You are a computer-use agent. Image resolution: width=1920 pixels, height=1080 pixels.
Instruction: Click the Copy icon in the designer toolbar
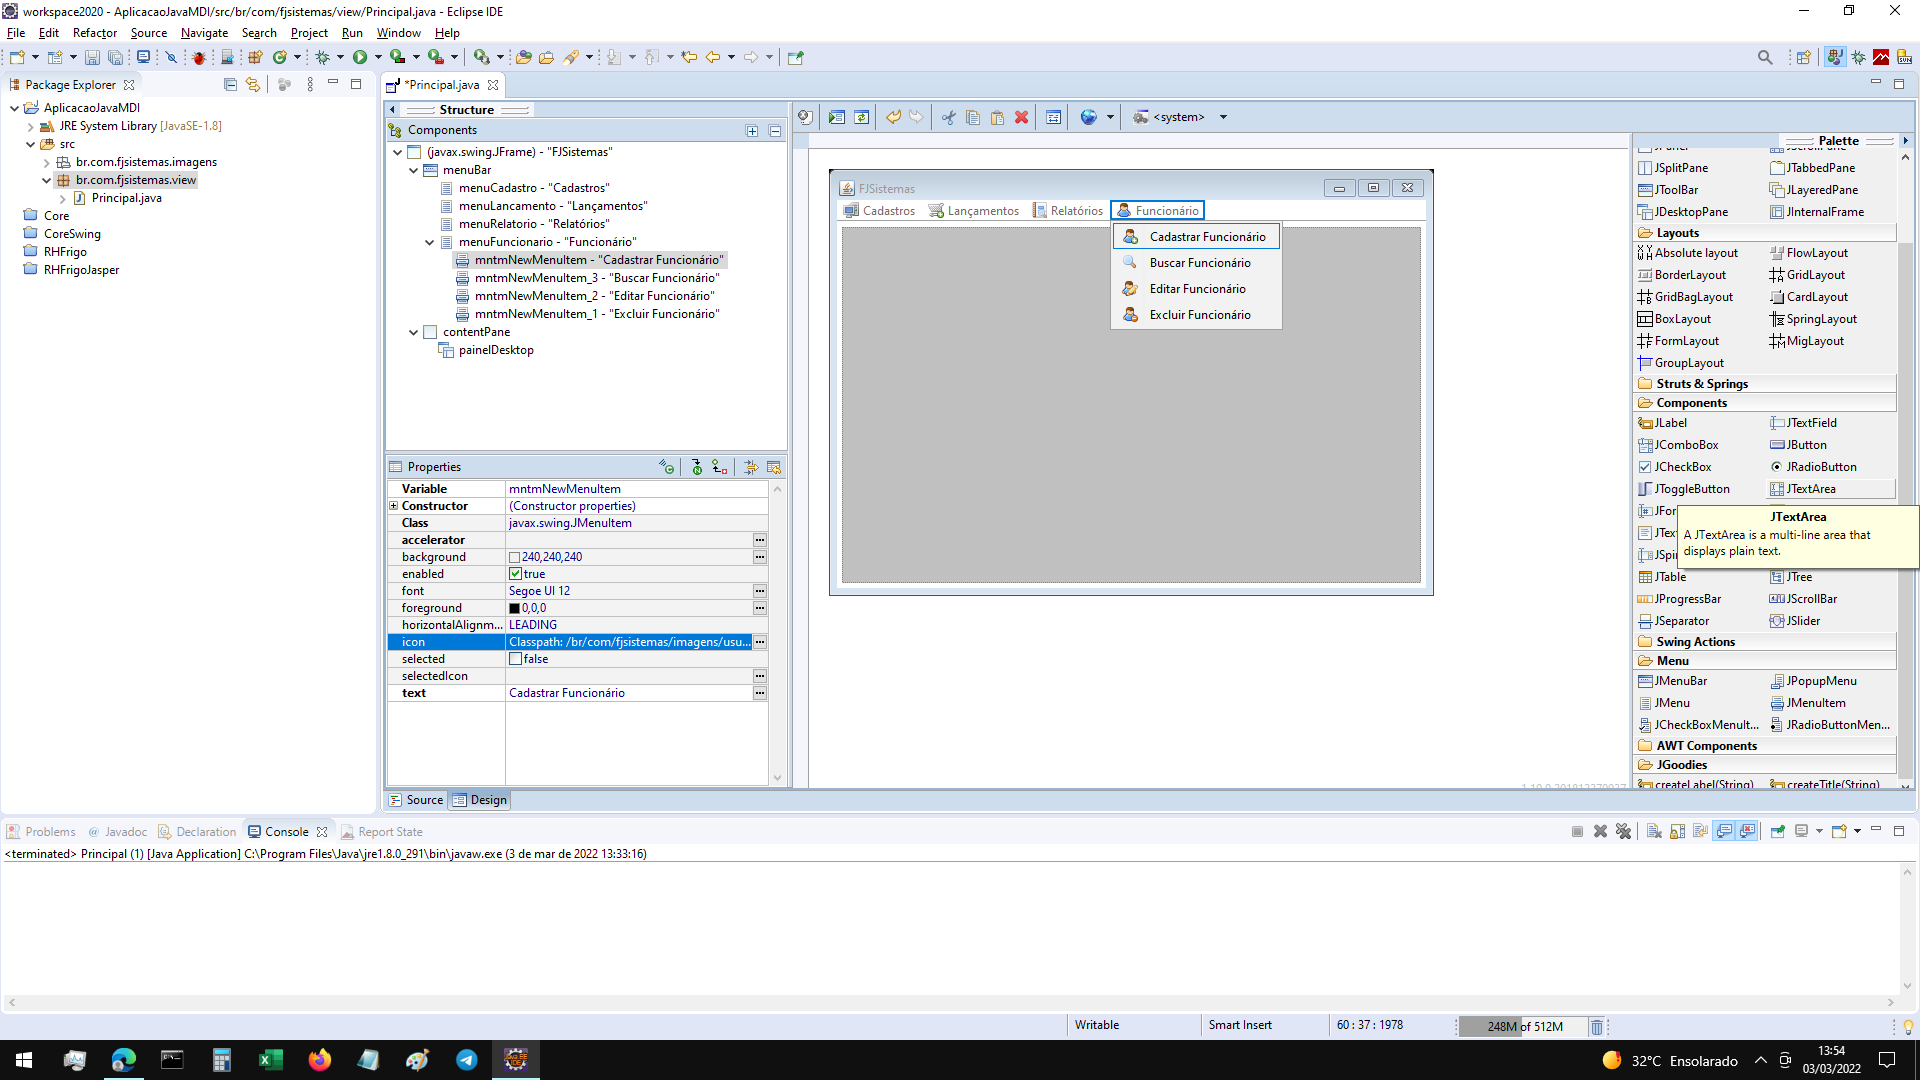pos(973,117)
